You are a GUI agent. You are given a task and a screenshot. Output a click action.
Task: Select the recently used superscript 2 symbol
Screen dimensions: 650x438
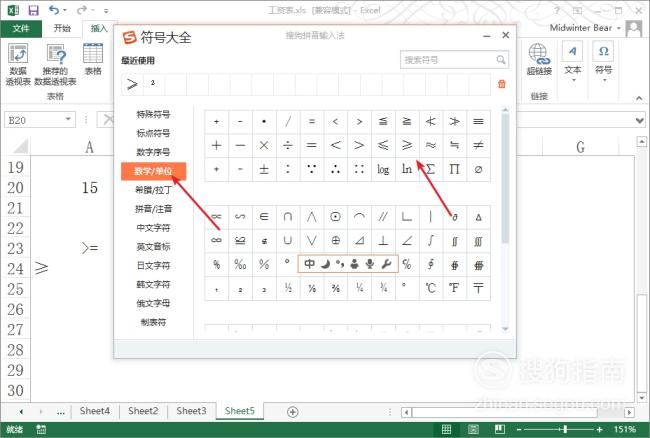pos(153,84)
